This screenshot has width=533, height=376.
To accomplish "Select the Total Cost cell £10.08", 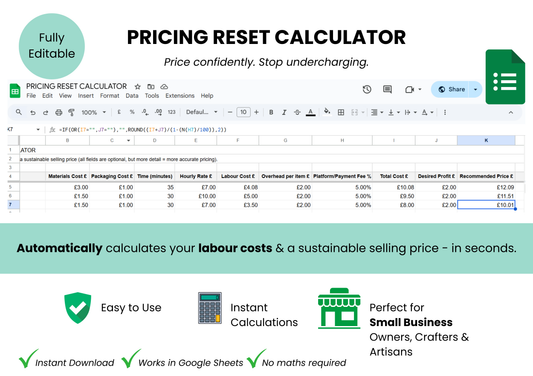I will (x=394, y=187).
